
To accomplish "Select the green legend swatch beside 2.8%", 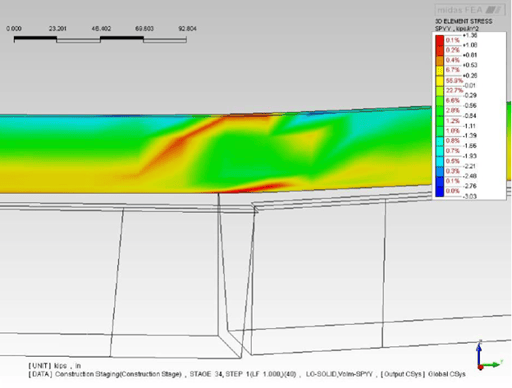I will point(440,111).
